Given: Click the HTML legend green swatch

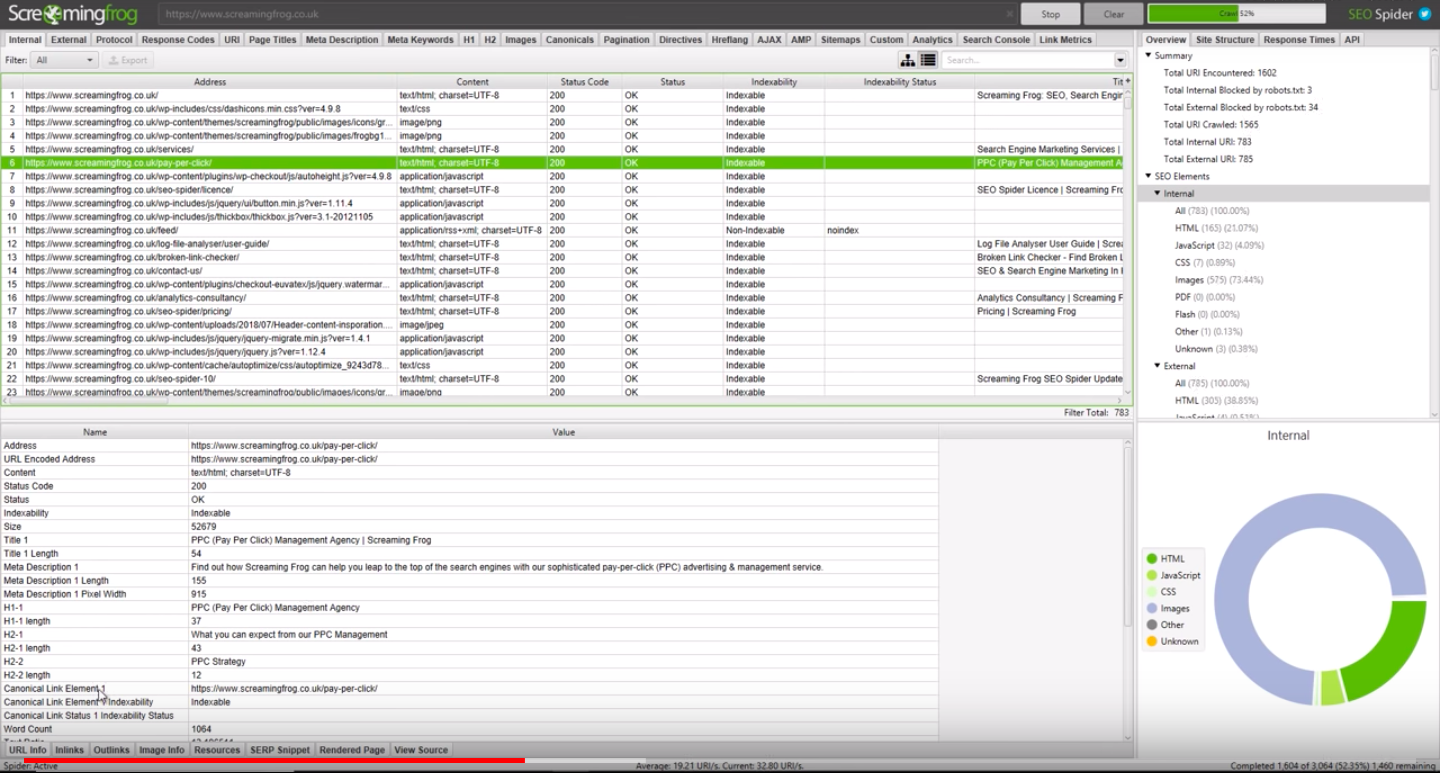Looking at the screenshot, I should click(1152, 559).
